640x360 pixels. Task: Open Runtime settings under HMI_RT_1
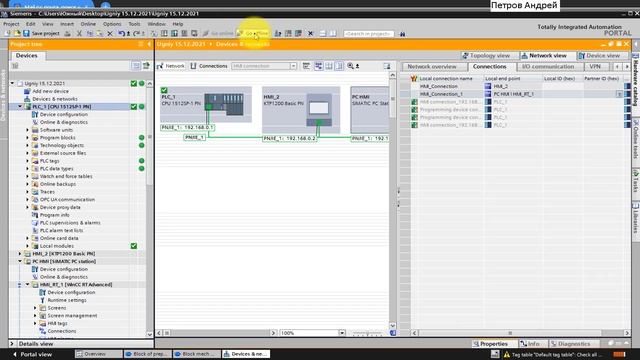point(67,300)
